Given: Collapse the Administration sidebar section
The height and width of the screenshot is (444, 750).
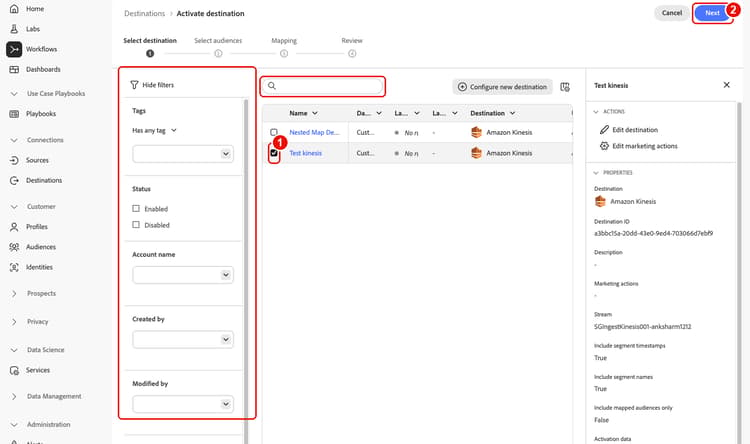Looking at the screenshot, I should click(14, 424).
